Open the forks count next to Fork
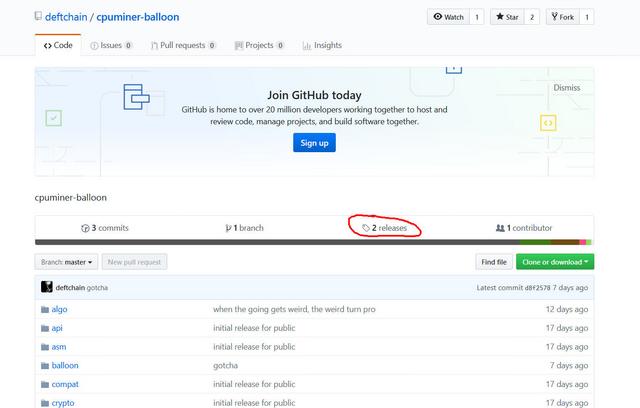The width and height of the screenshot is (640, 408). point(587,17)
